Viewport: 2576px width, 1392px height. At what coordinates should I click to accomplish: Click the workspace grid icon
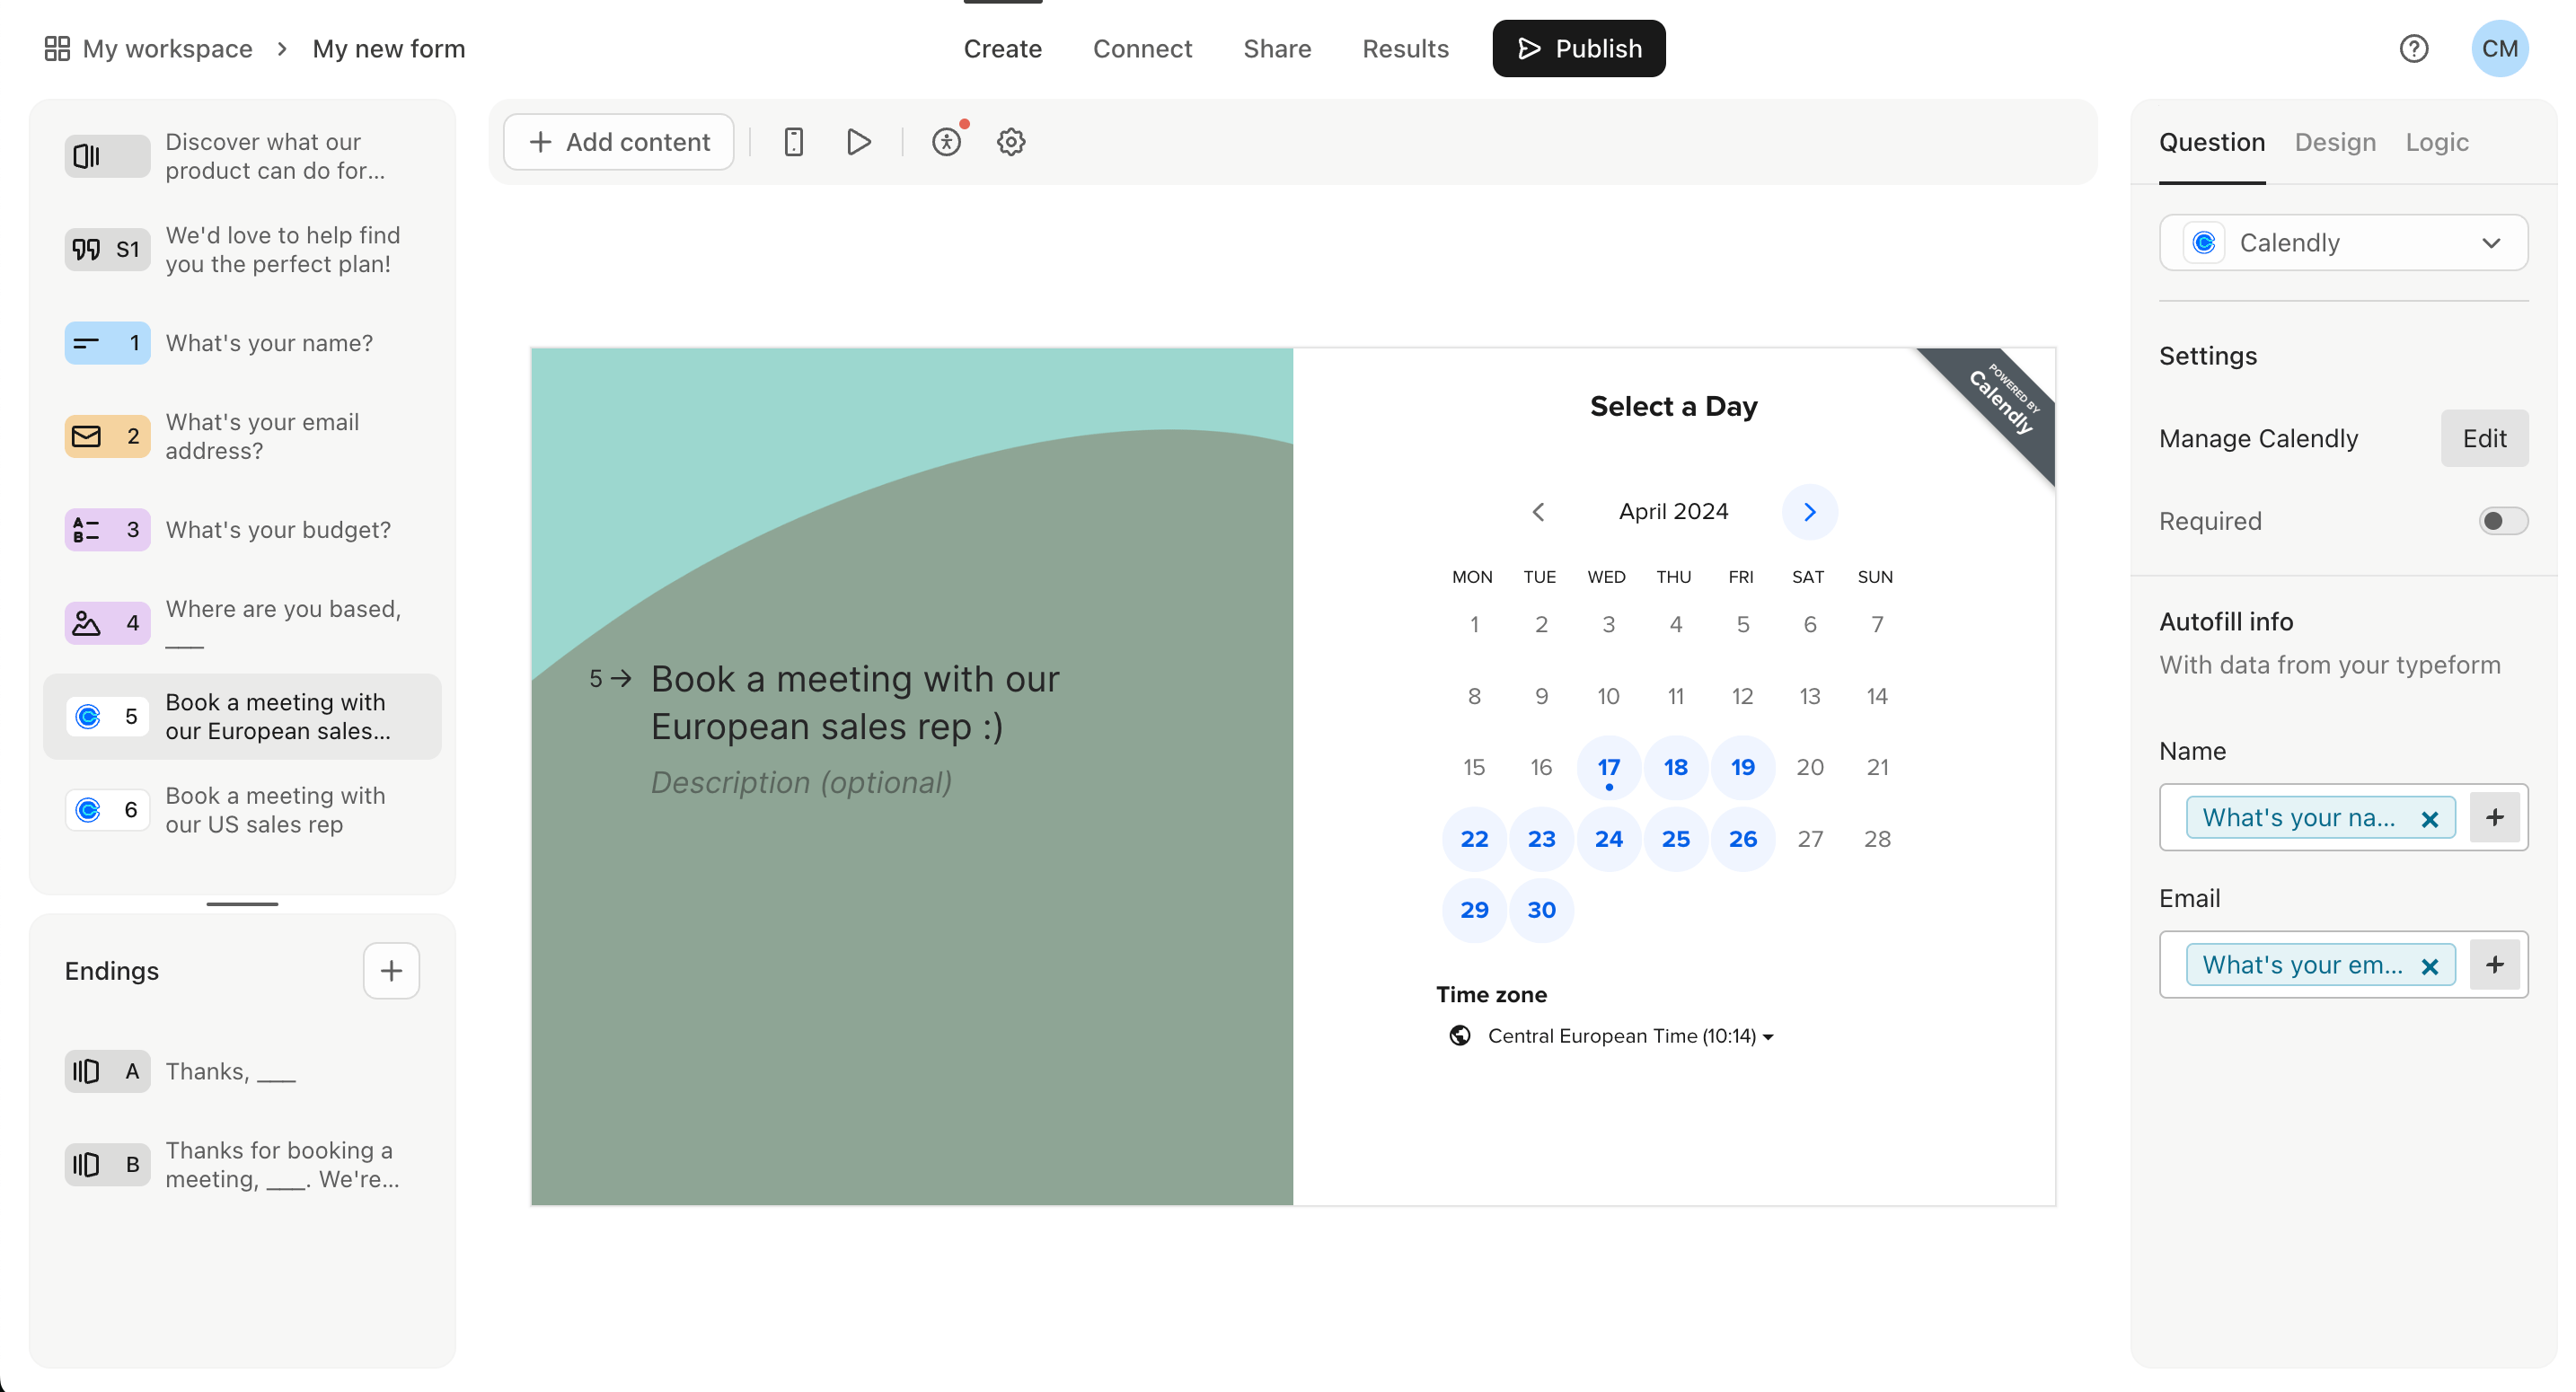[x=57, y=48]
